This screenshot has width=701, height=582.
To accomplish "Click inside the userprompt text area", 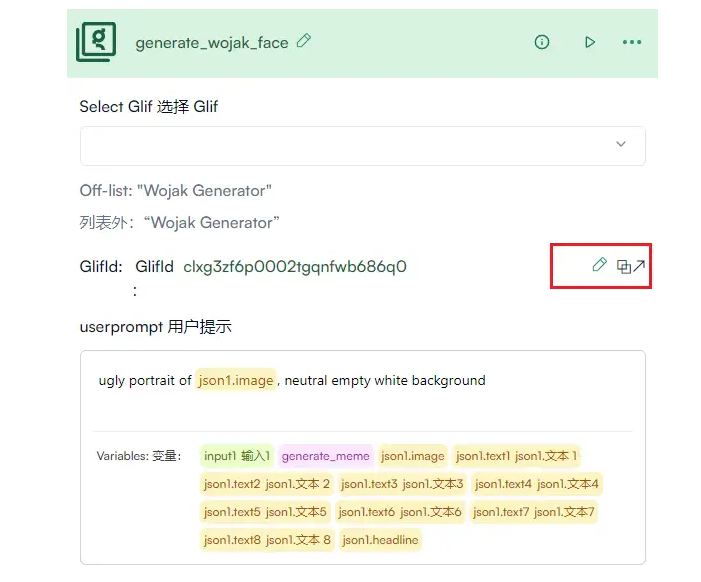I will click(363, 391).
